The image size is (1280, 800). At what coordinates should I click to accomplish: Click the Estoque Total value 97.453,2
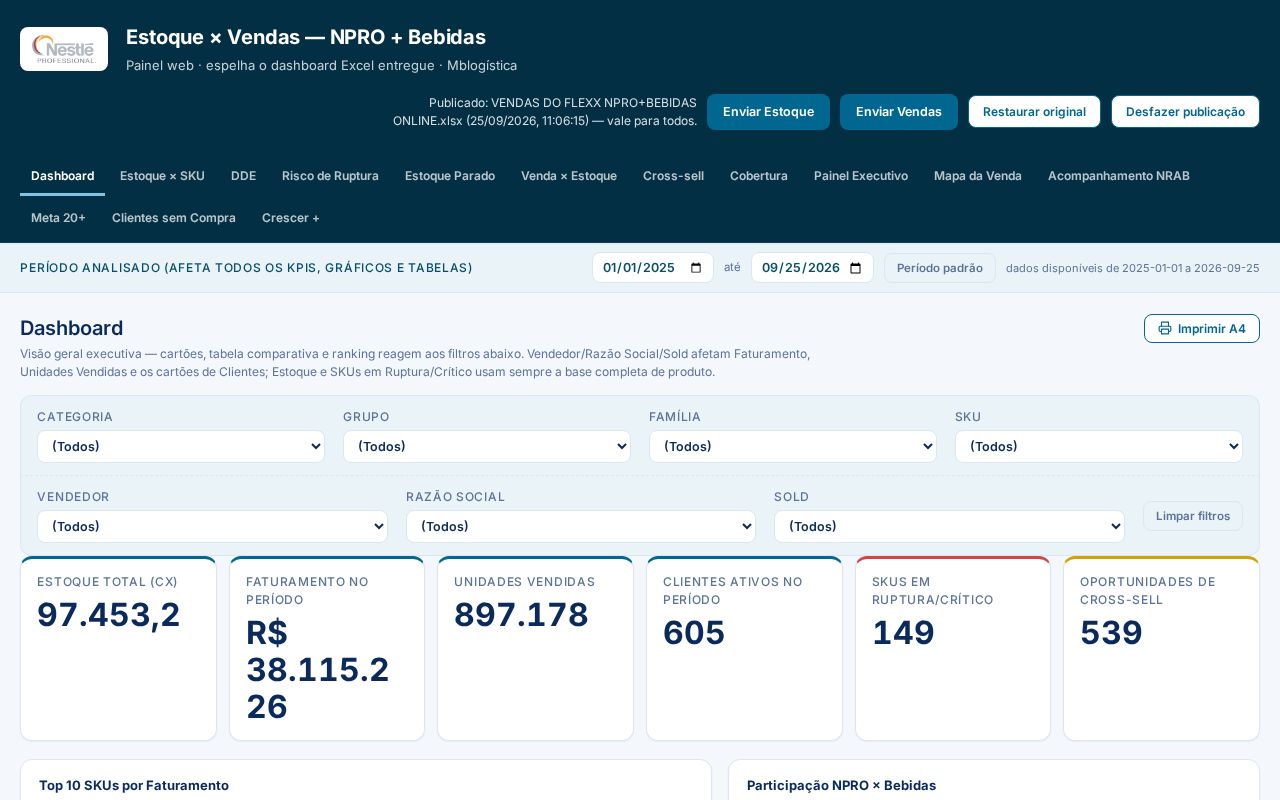point(109,614)
